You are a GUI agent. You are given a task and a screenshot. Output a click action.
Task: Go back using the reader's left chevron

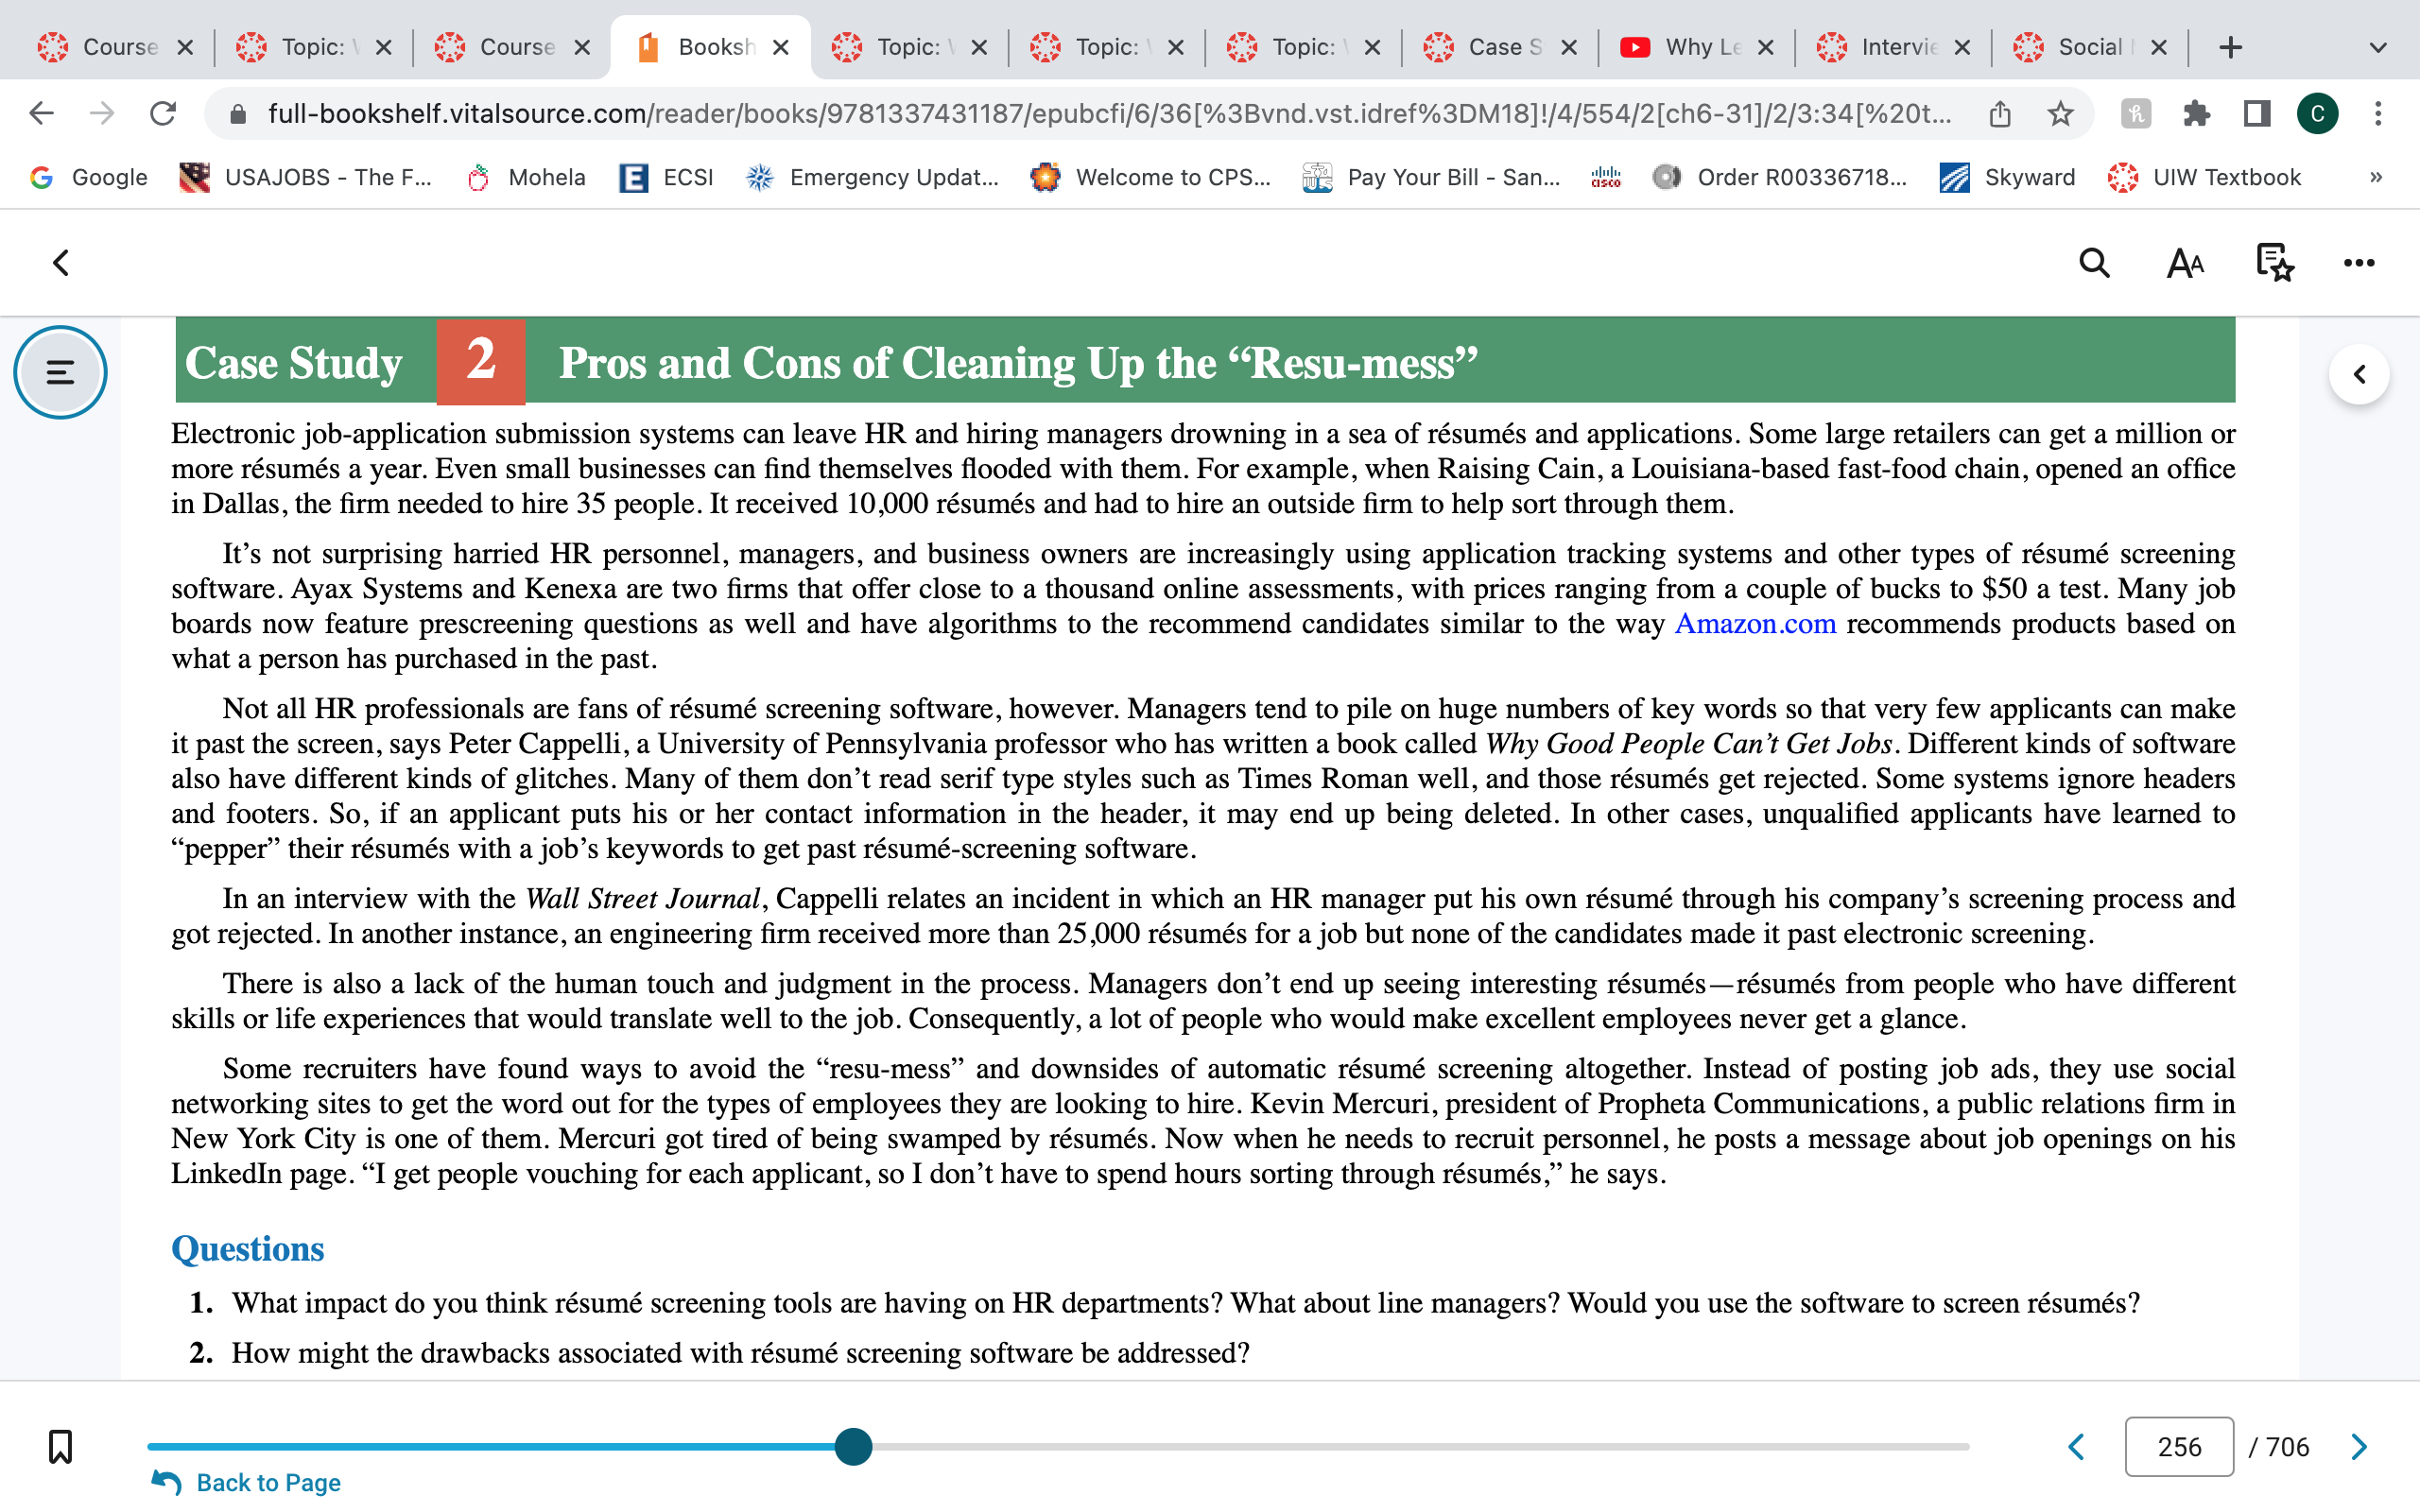click(x=61, y=263)
